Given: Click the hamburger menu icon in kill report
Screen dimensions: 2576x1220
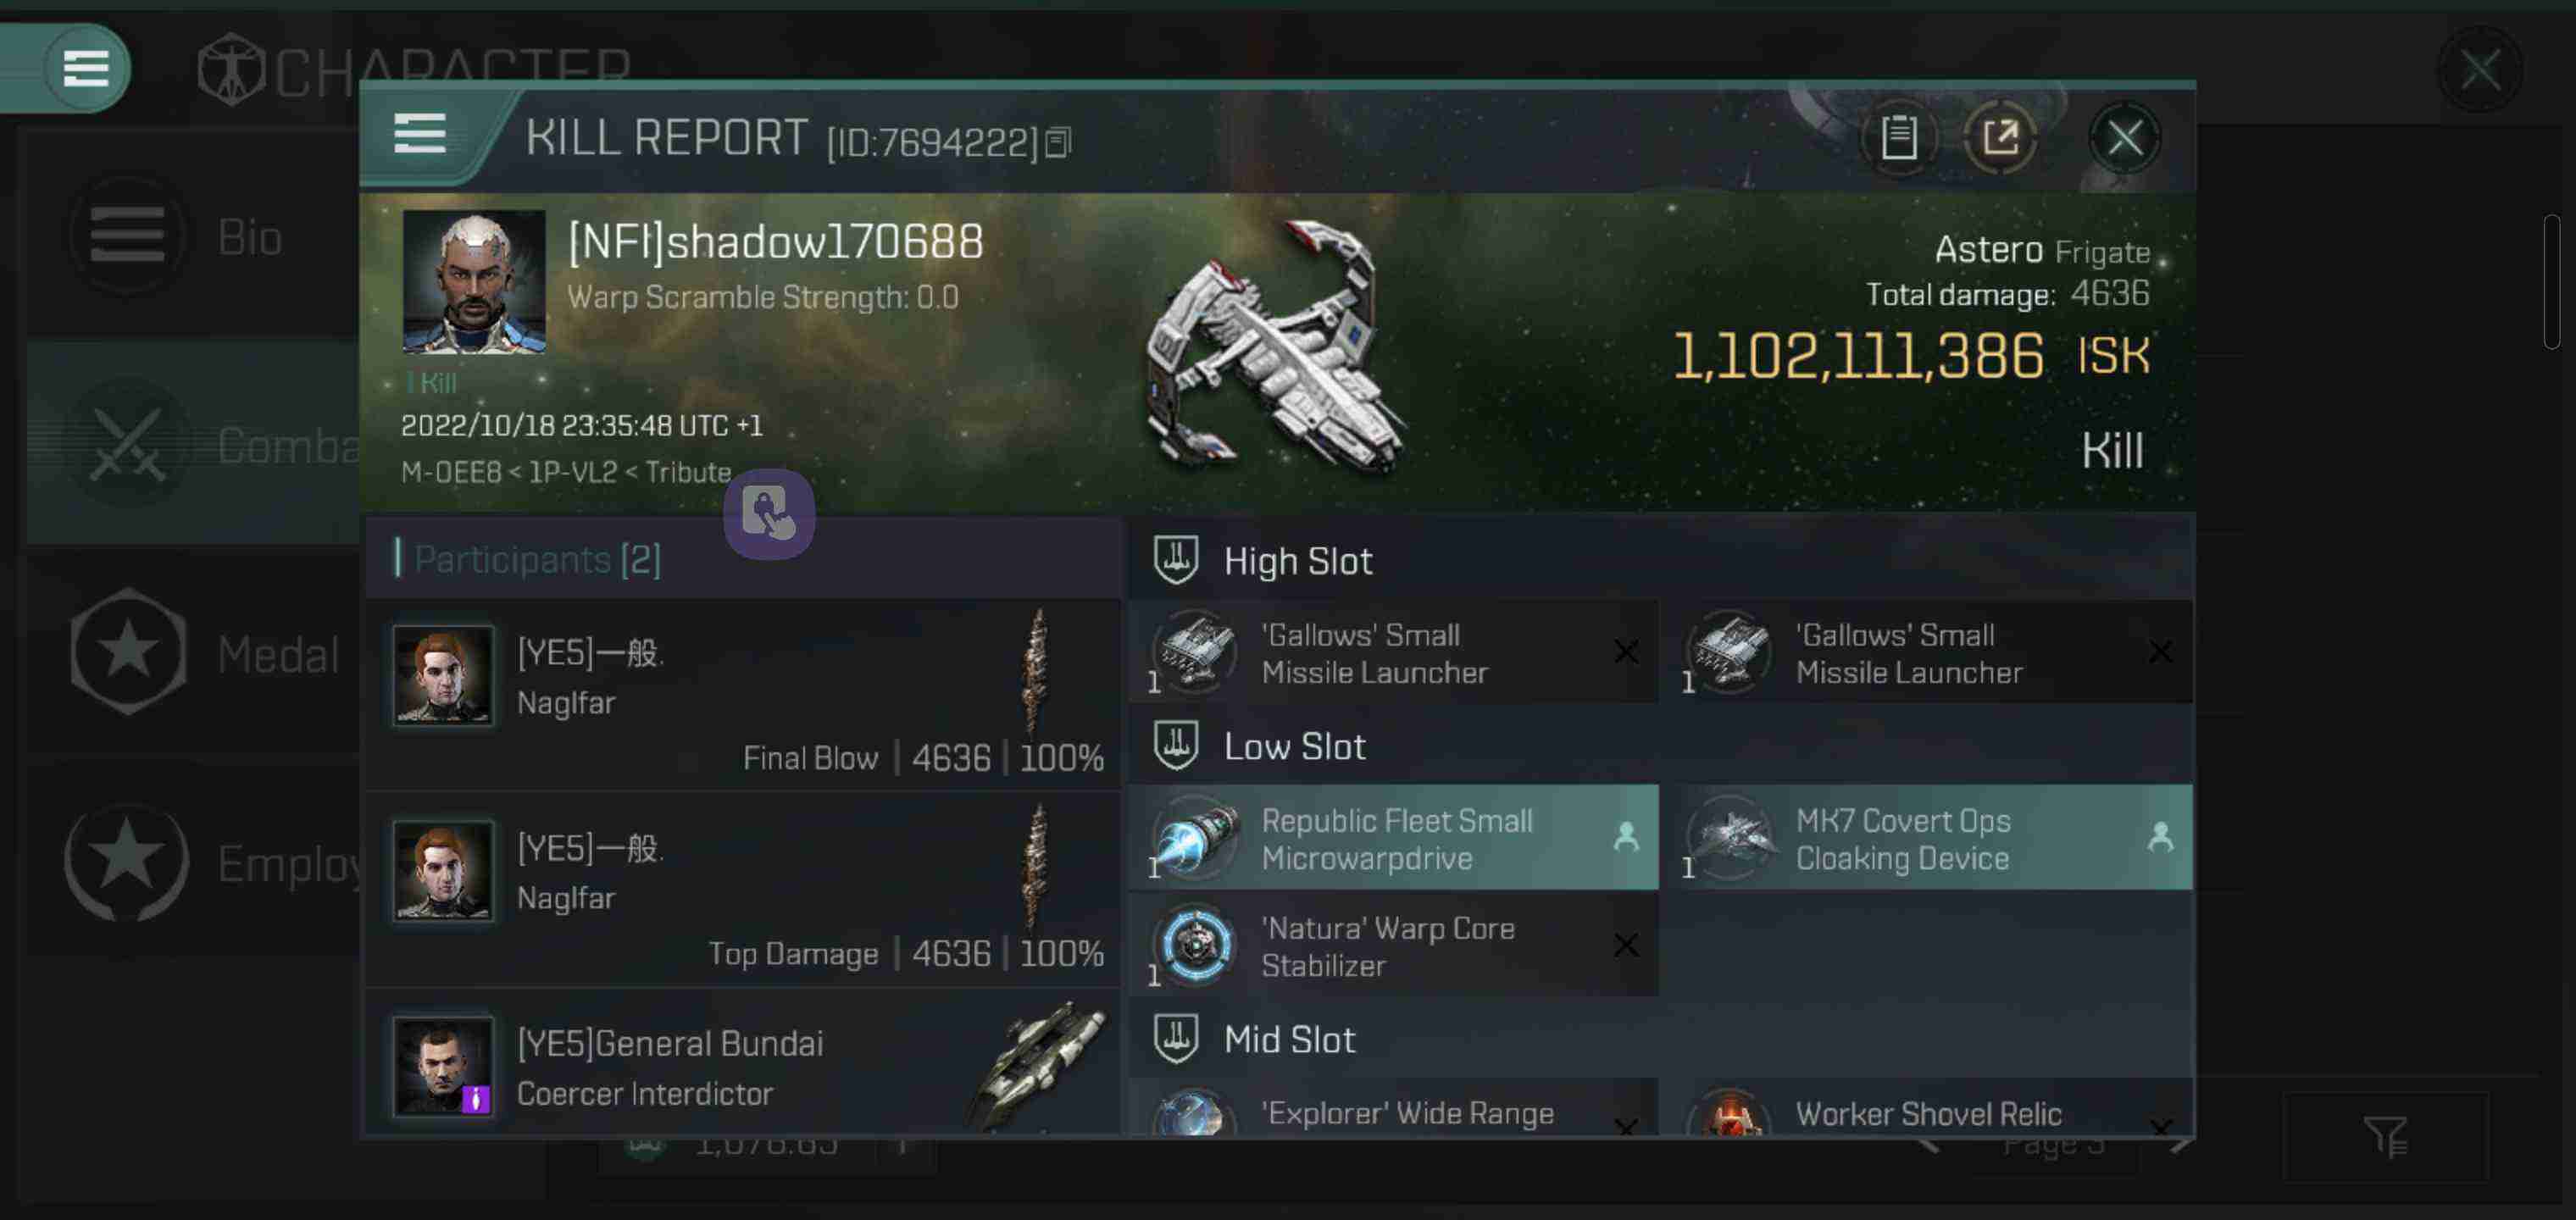Looking at the screenshot, I should [424, 136].
